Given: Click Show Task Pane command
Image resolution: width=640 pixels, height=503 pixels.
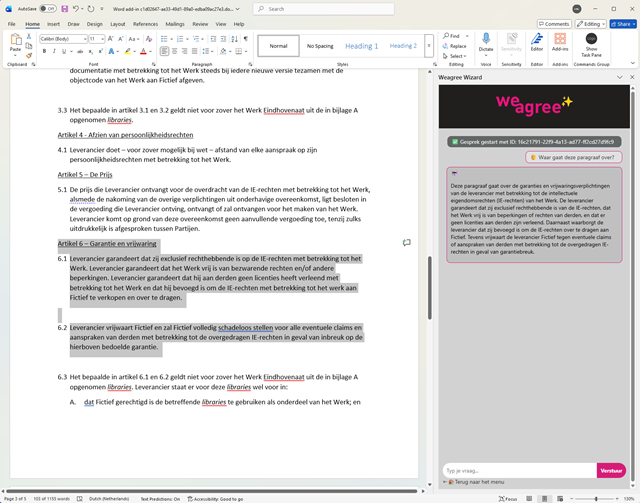Looking at the screenshot, I should (591, 45).
